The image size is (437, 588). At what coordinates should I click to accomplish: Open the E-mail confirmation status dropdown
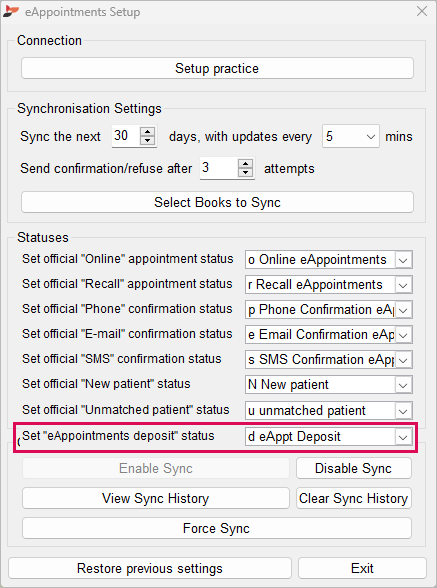click(403, 335)
